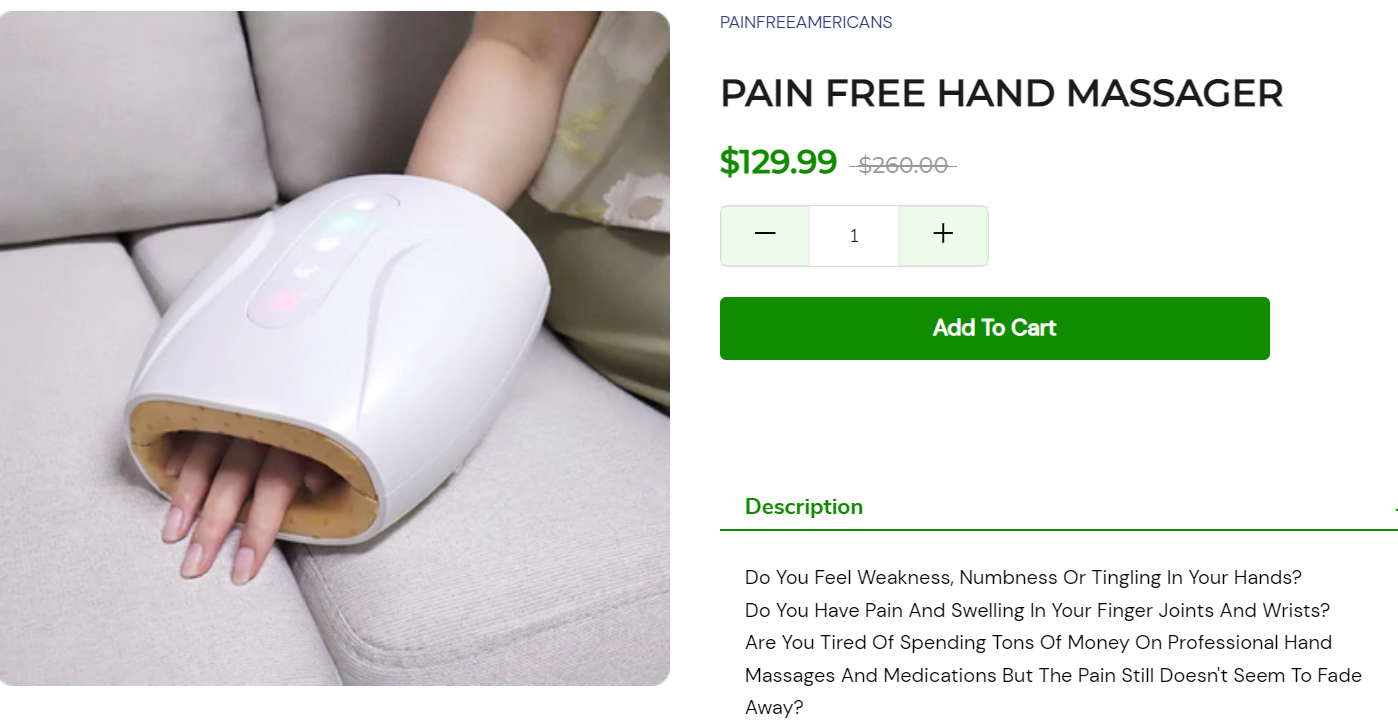Click the 'Do You Feel Weakness' text line

[x=1023, y=577]
